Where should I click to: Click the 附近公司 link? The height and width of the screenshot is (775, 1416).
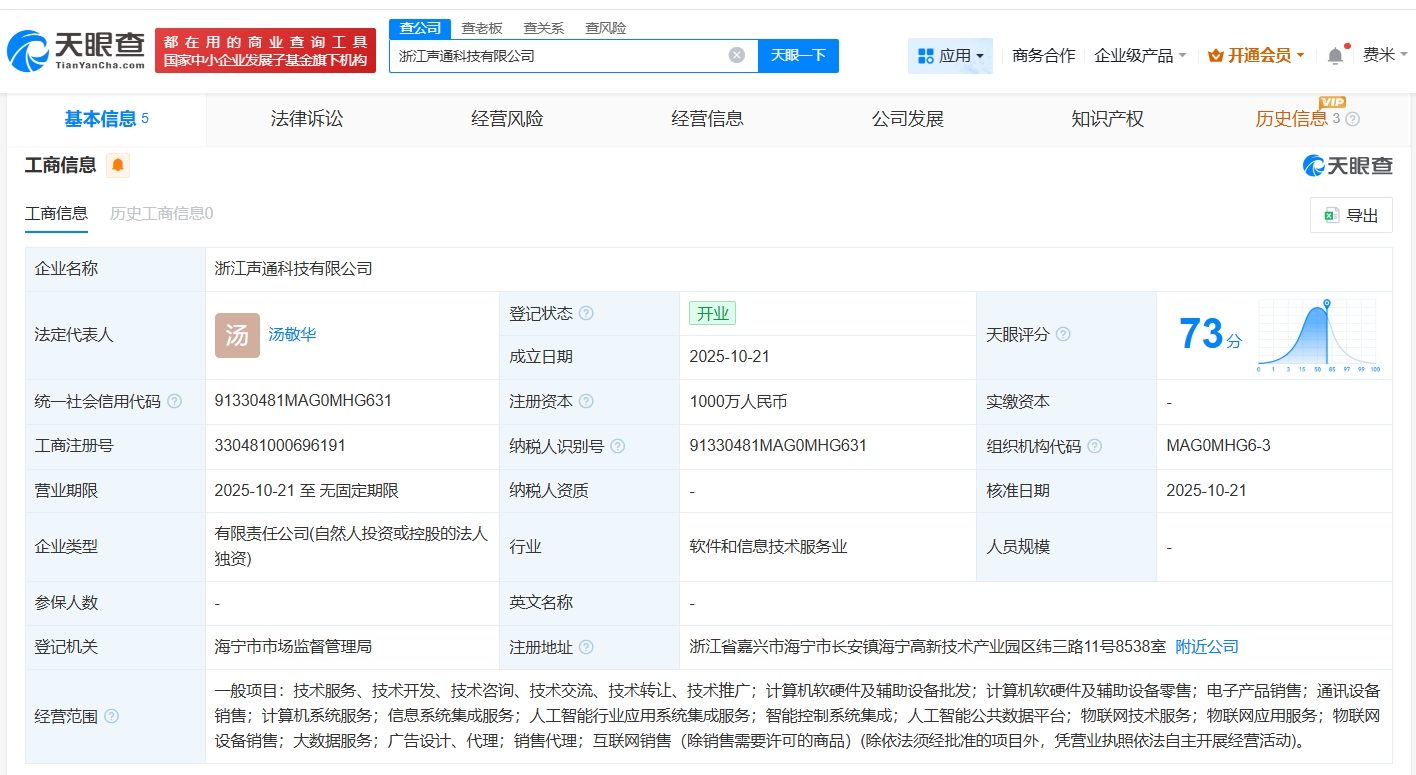[x=1207, y=646]
